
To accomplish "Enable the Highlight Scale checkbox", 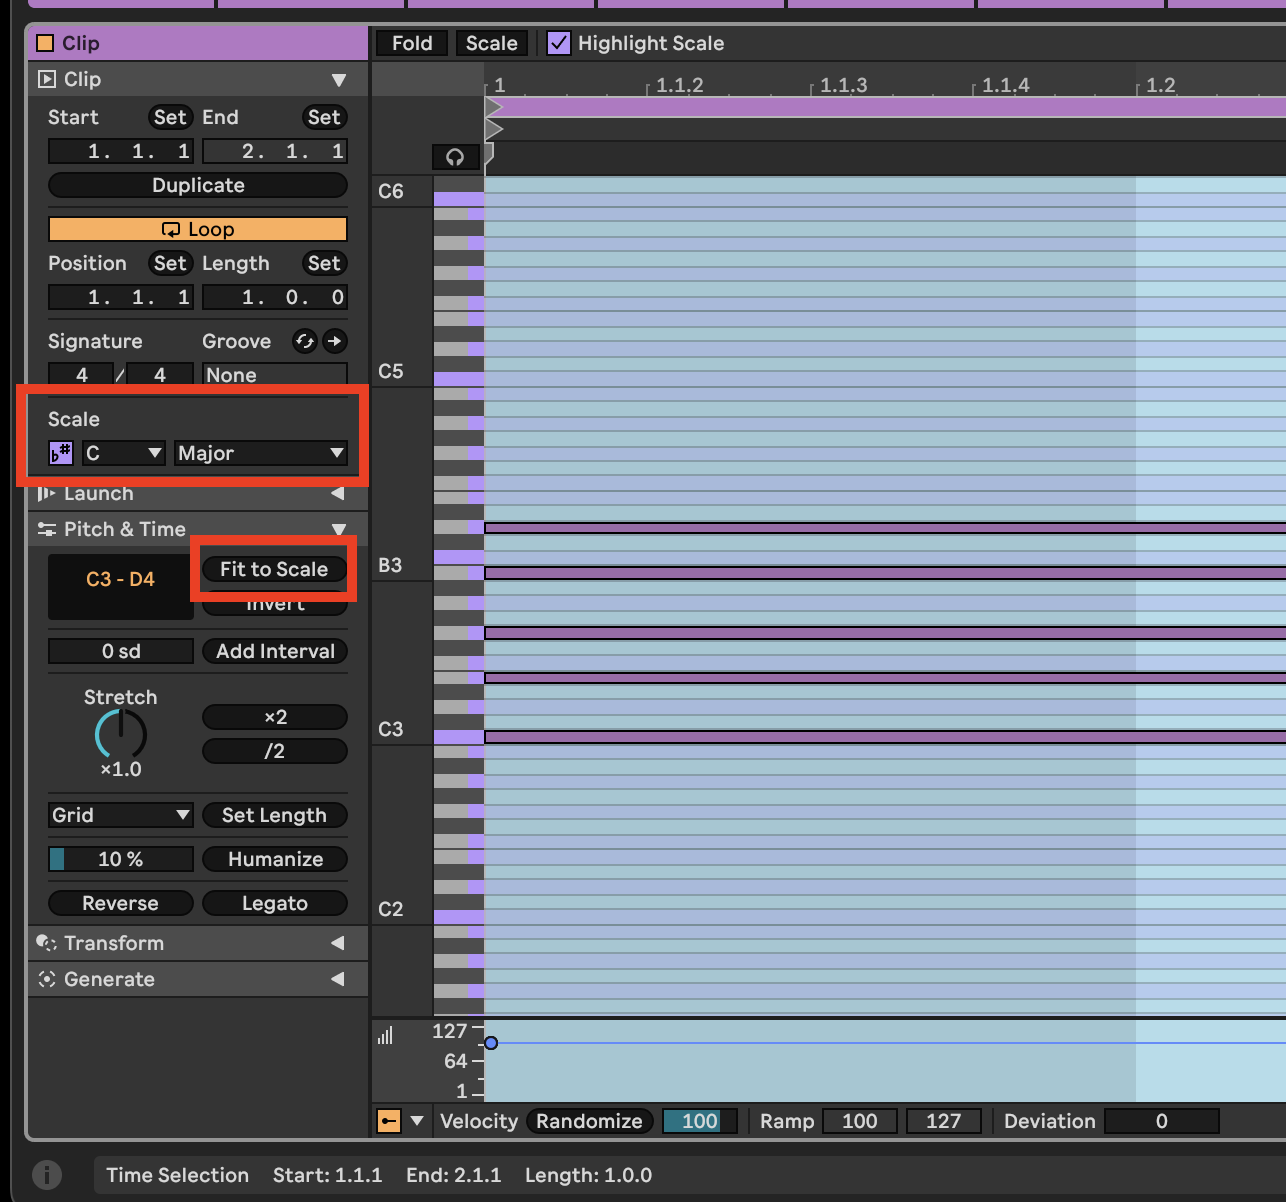I will pos(559,42).
